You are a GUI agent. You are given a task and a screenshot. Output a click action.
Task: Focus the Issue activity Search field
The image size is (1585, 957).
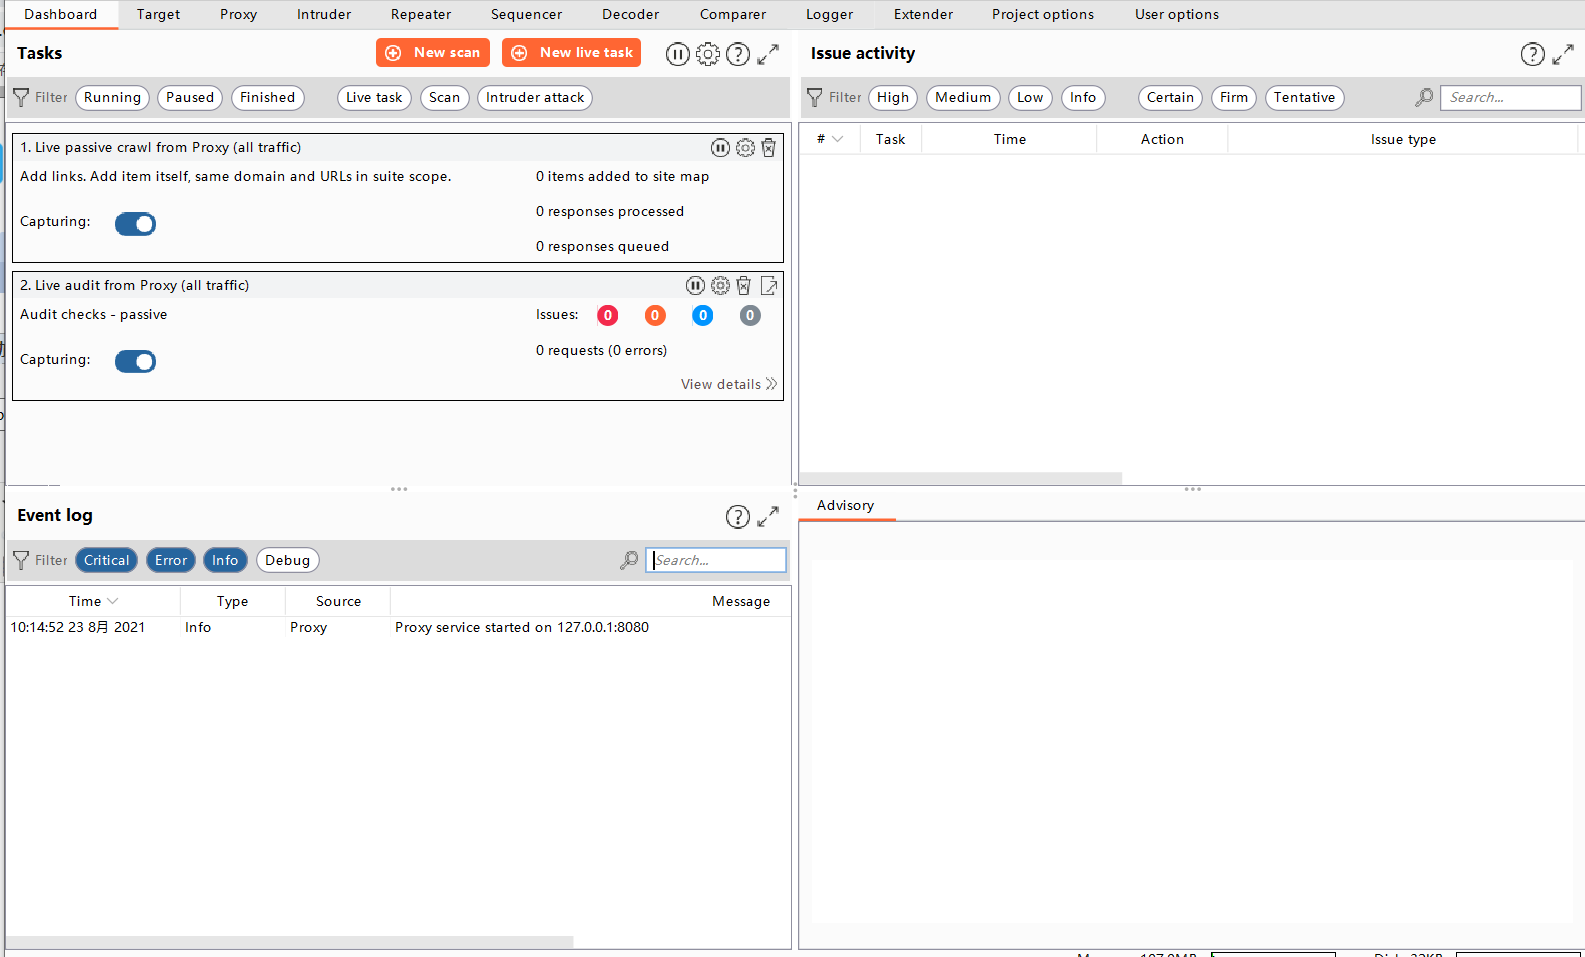pyautogui.click(x=1510, y=98)
